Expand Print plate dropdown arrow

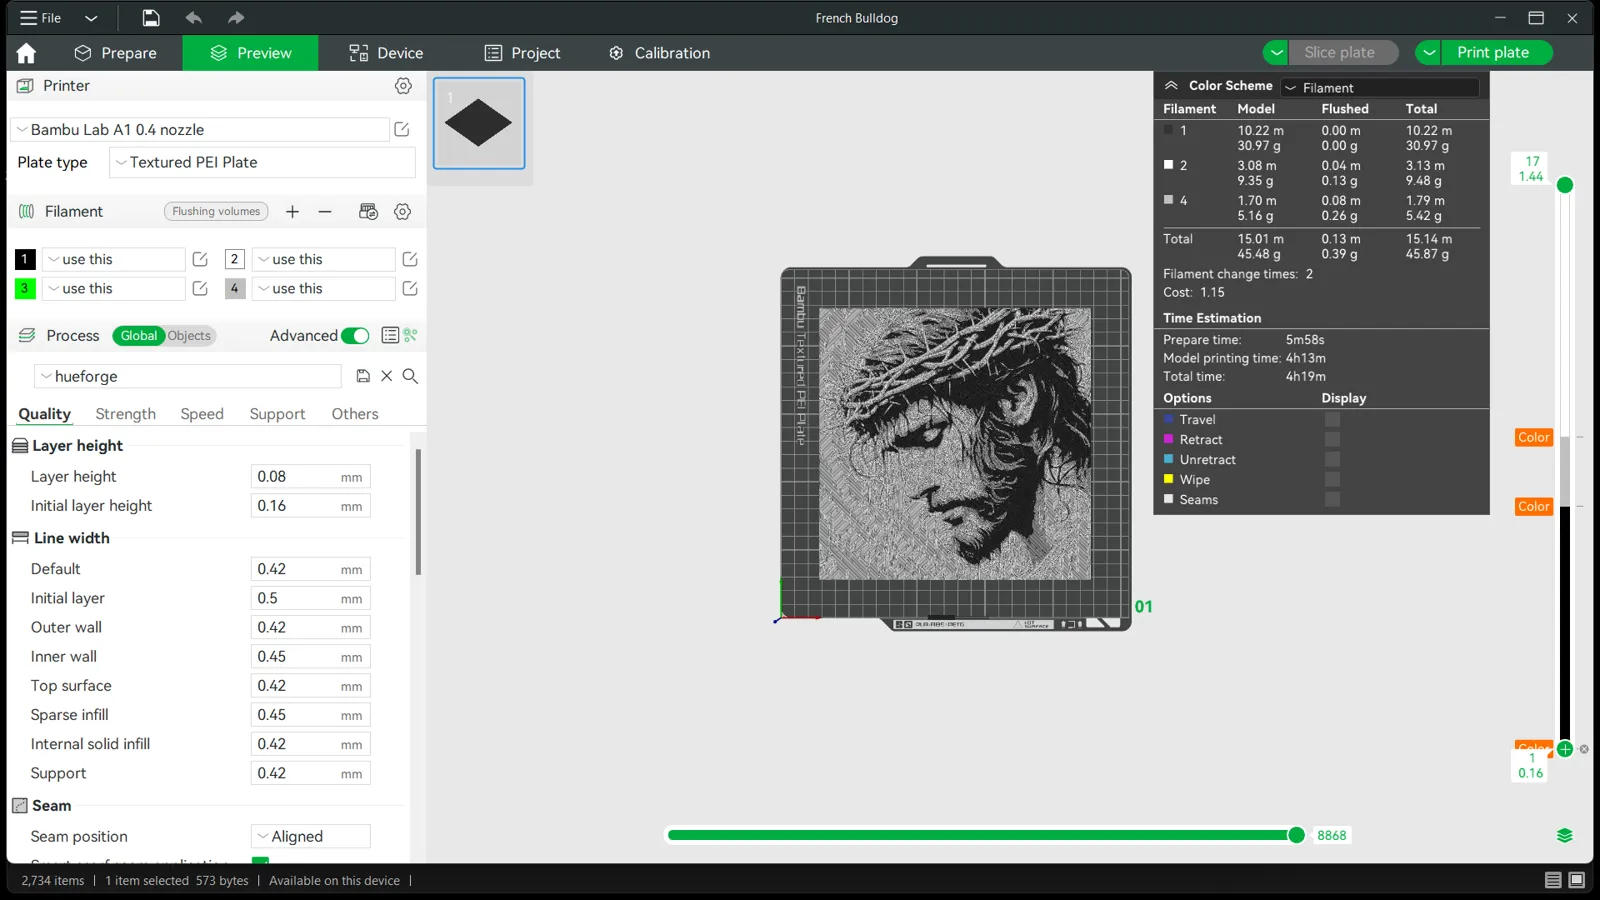coord(1429,53)
